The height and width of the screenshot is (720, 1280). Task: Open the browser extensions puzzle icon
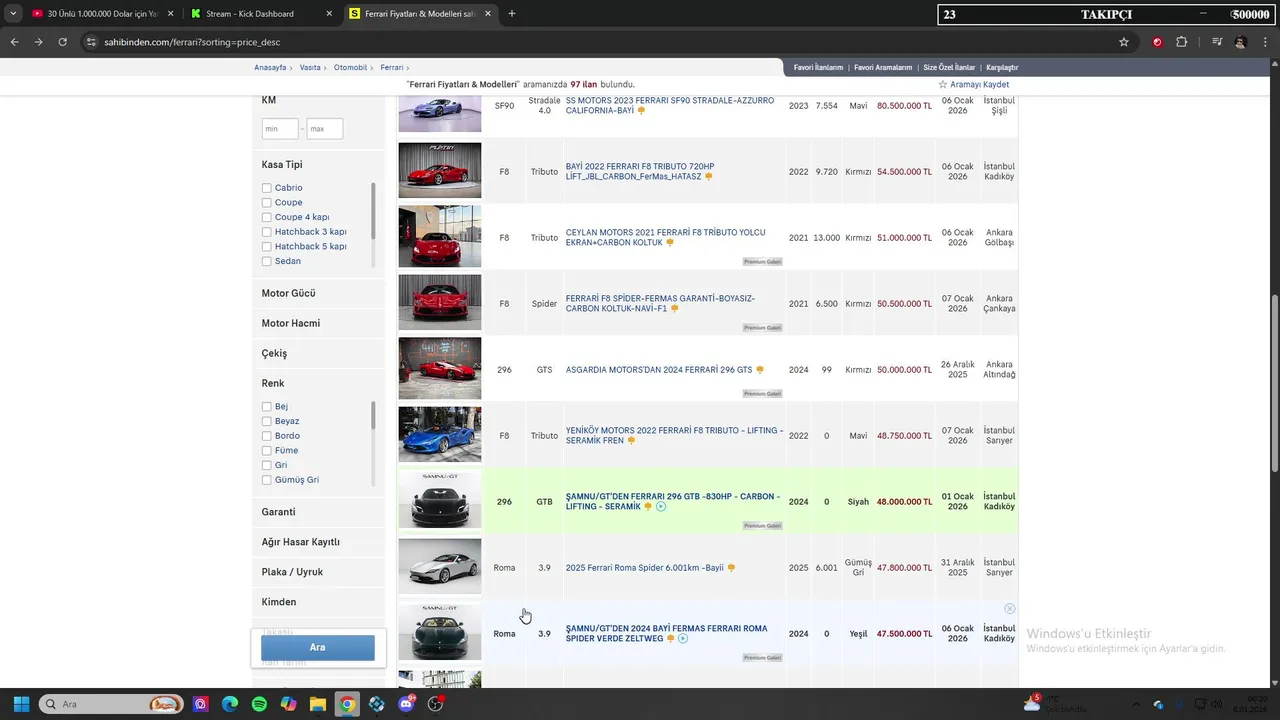tap(1182, 42)
